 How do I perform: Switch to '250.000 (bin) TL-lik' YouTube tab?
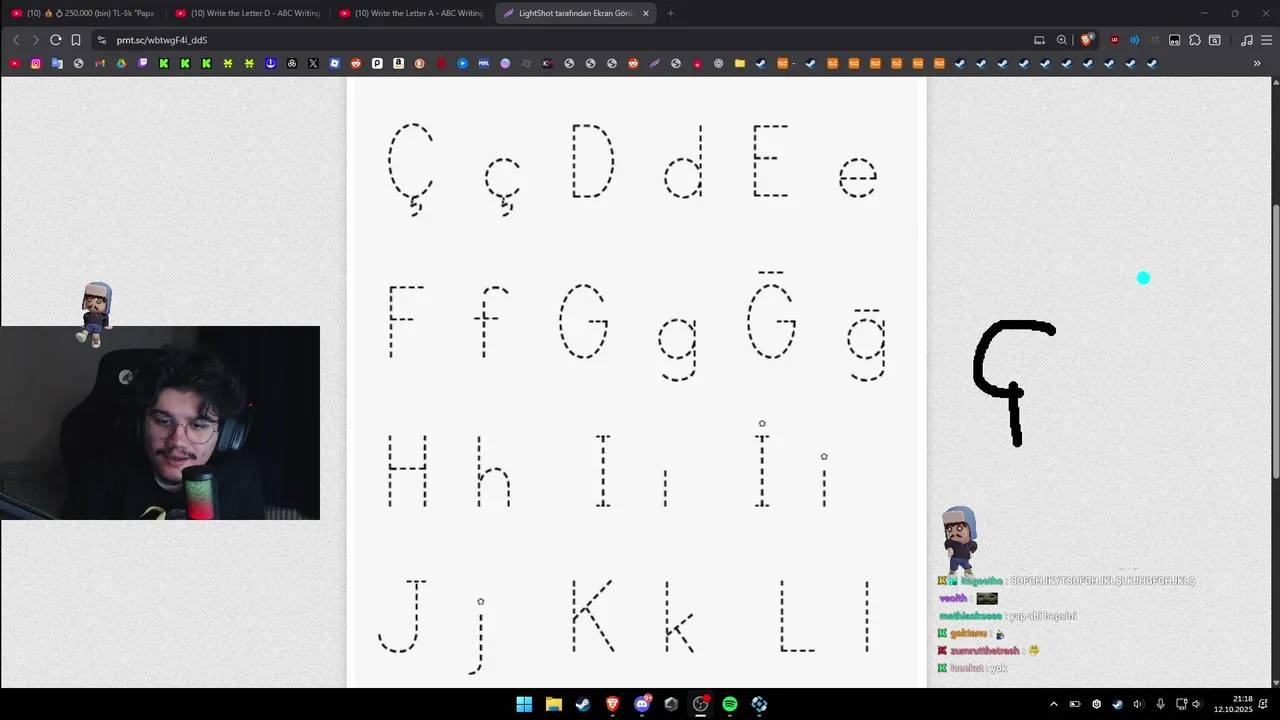pos(84,13)
